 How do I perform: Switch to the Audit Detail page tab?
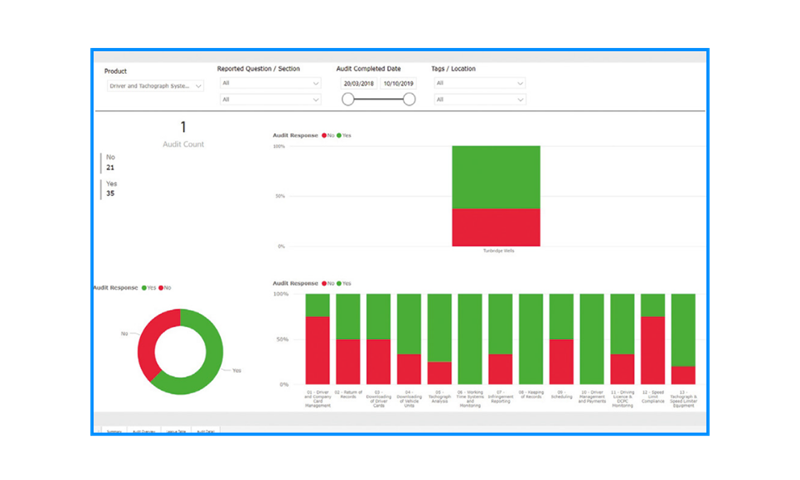click(x=206, y=431)
